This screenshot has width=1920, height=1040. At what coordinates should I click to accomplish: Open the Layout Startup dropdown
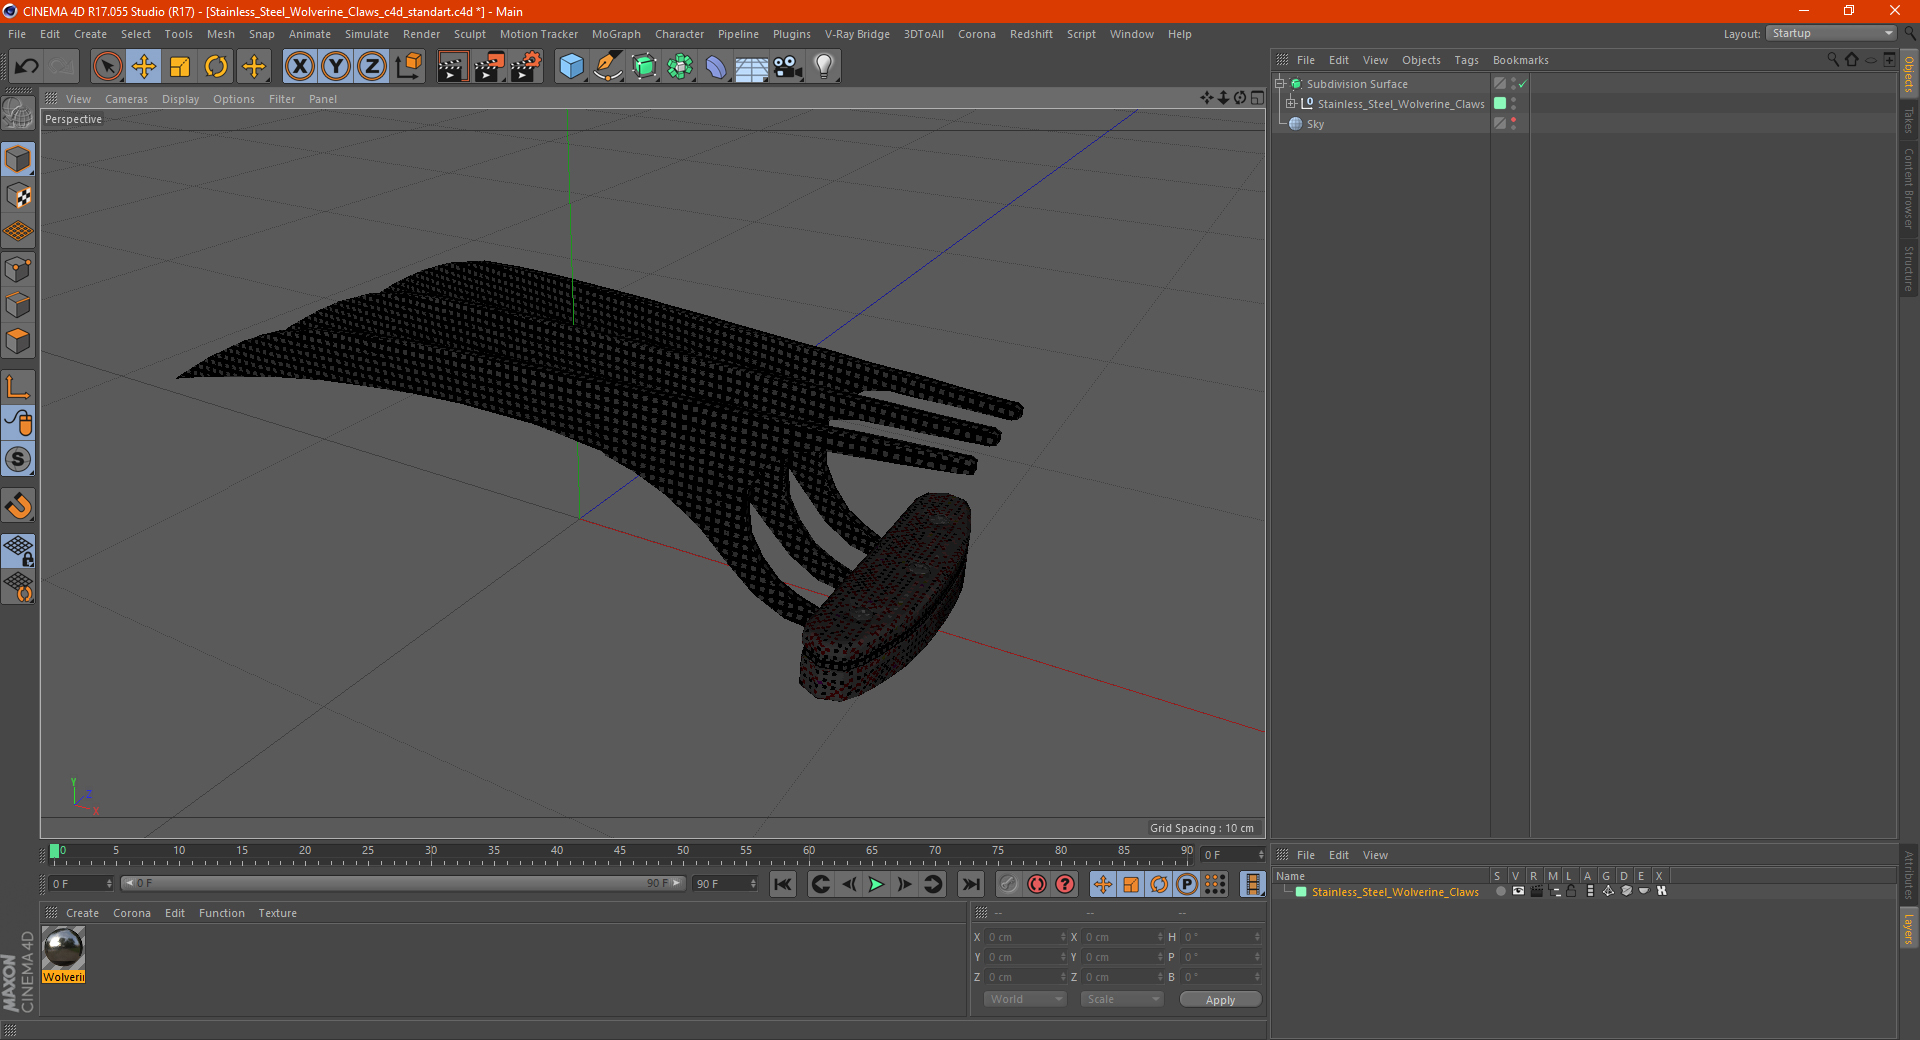coord(1831,33)
